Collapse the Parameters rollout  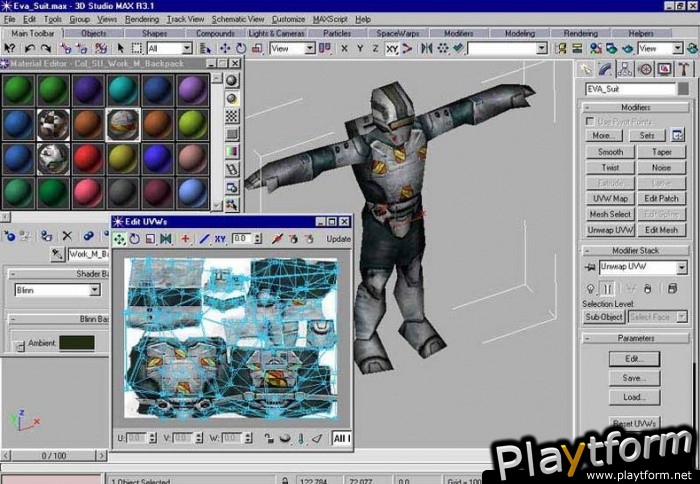pyautogui.click(x=636, y=338)
